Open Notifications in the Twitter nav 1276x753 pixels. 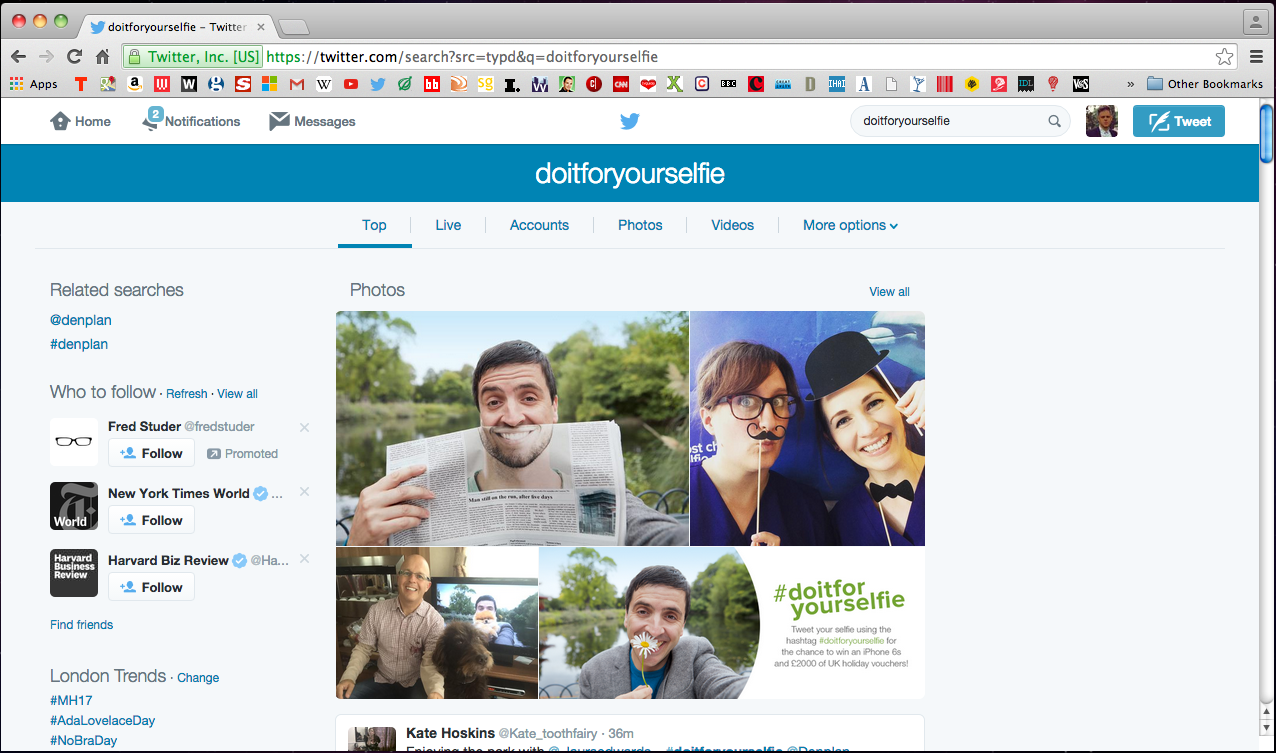191,121
